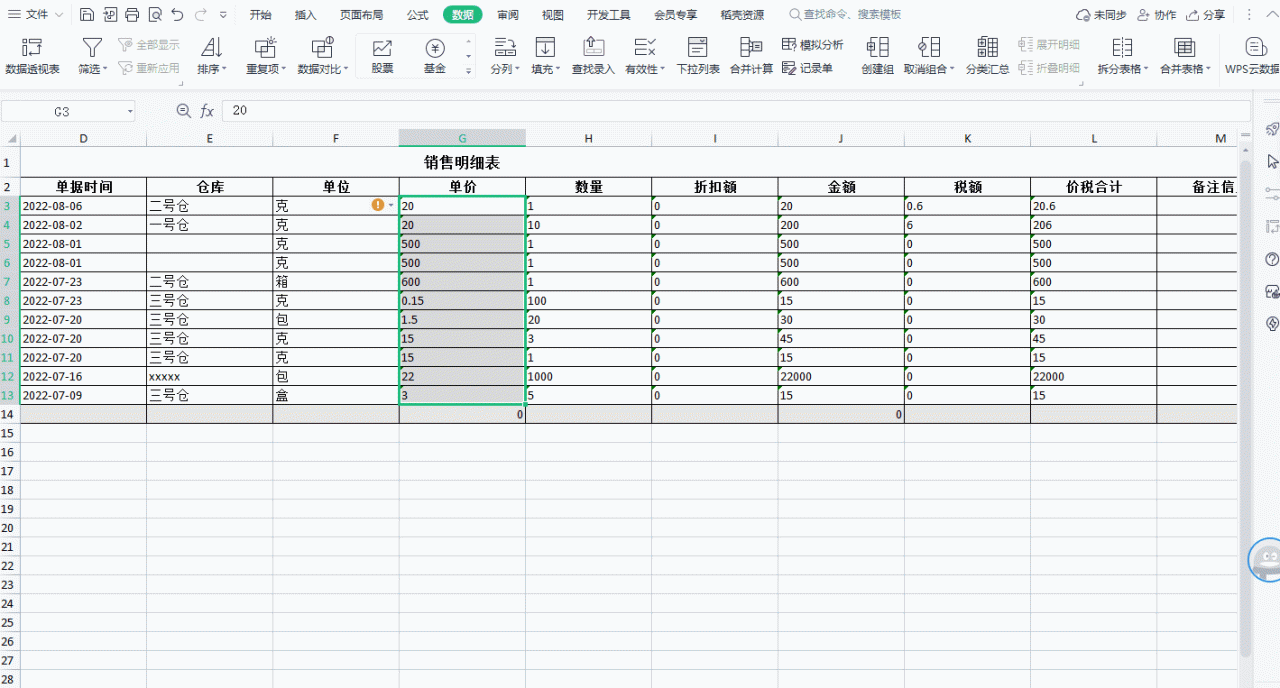Image resolution: width=1280 pixels, height=688 pixels.
Task: Expand the 有效性 (Validation) dropdown
Action: (x=662, y=69)
